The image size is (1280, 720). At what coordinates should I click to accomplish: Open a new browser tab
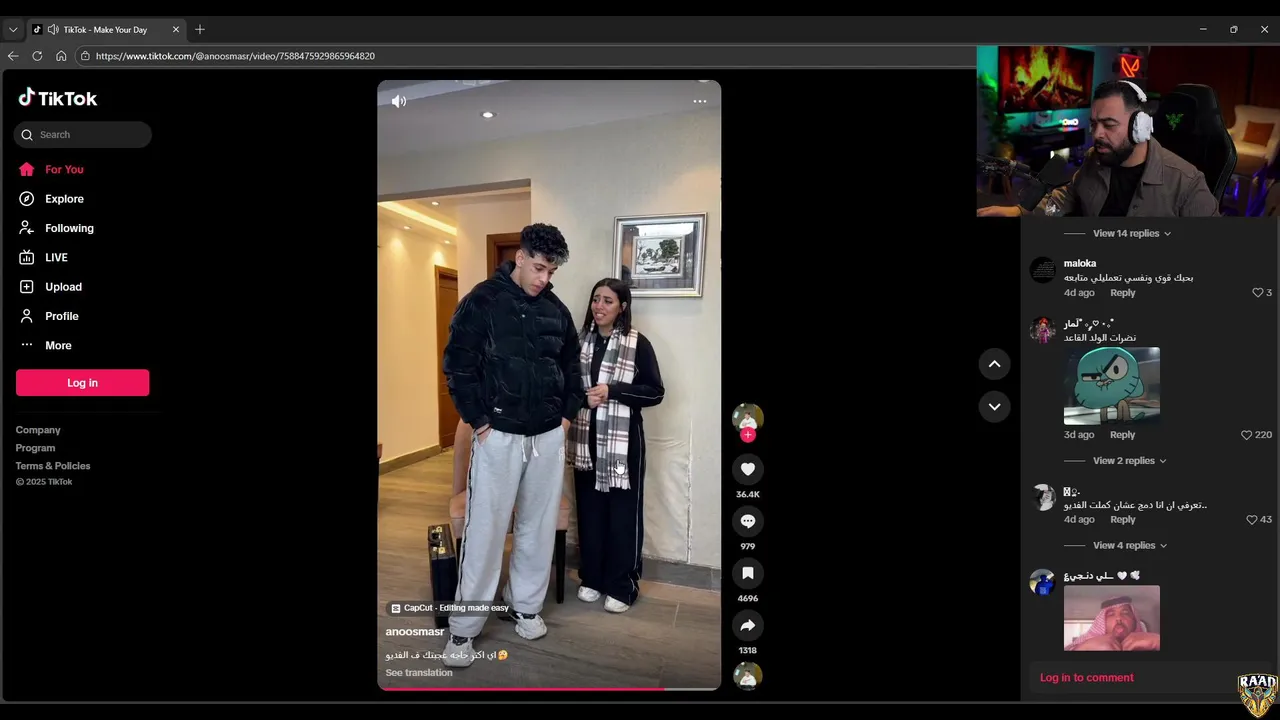(x=200, y=29)
